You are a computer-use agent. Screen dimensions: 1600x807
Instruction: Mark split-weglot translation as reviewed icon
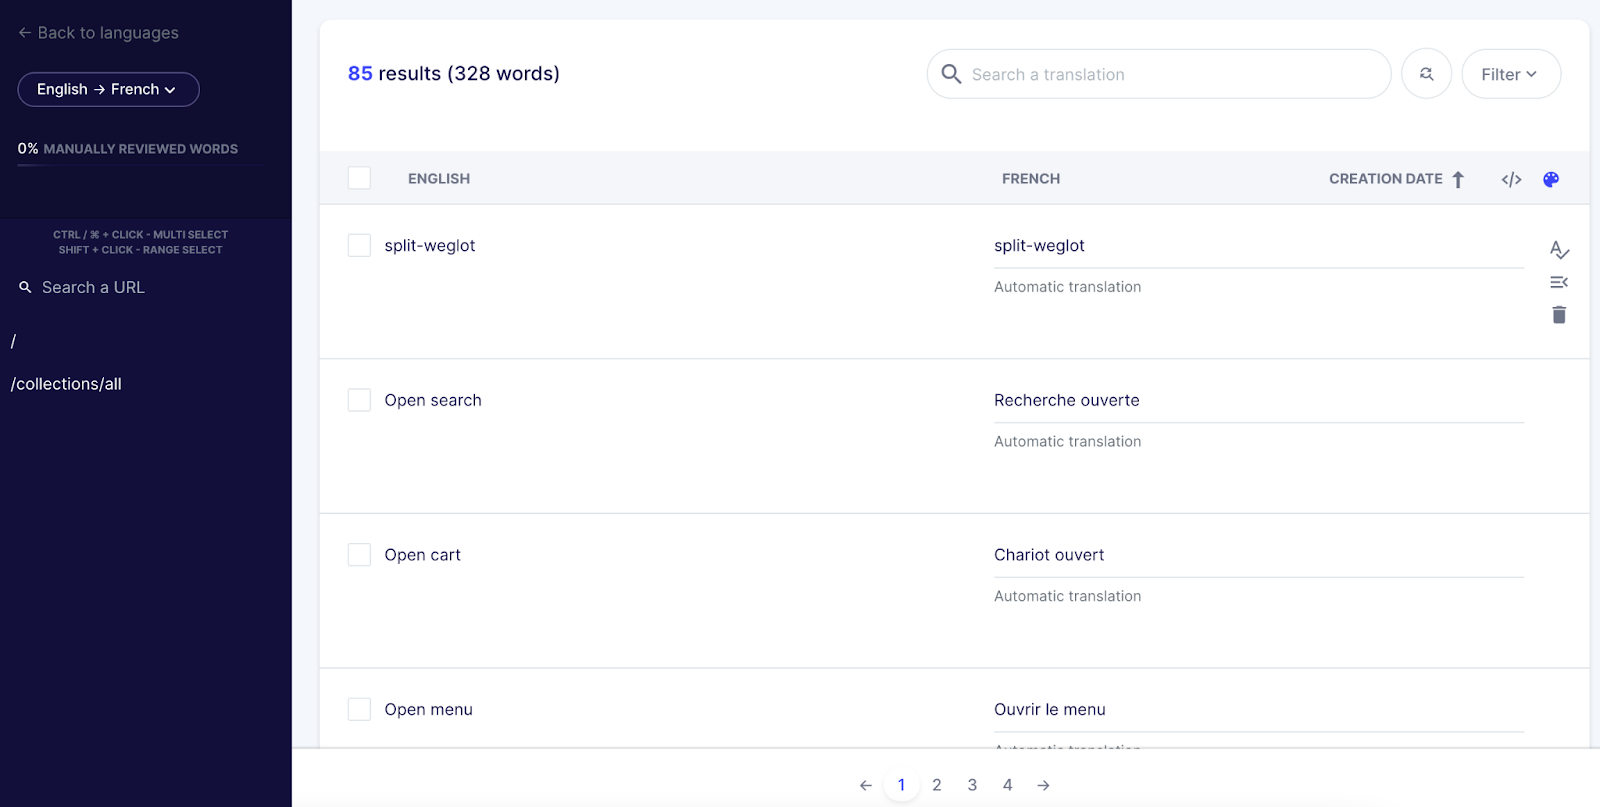1559,249
